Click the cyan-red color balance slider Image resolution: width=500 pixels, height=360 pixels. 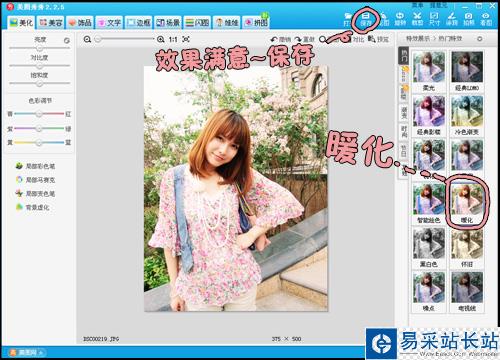click(39, 114)
